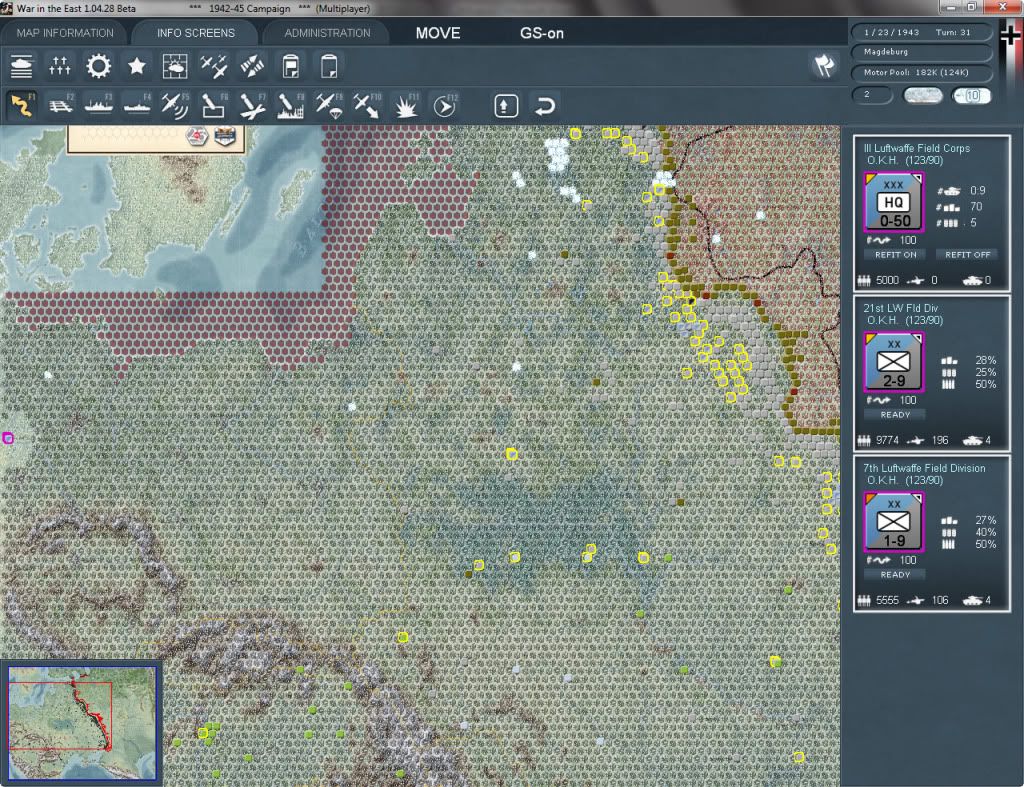Click the winter terrain indicator pill
1024x787 pixels.
[922, 95]
